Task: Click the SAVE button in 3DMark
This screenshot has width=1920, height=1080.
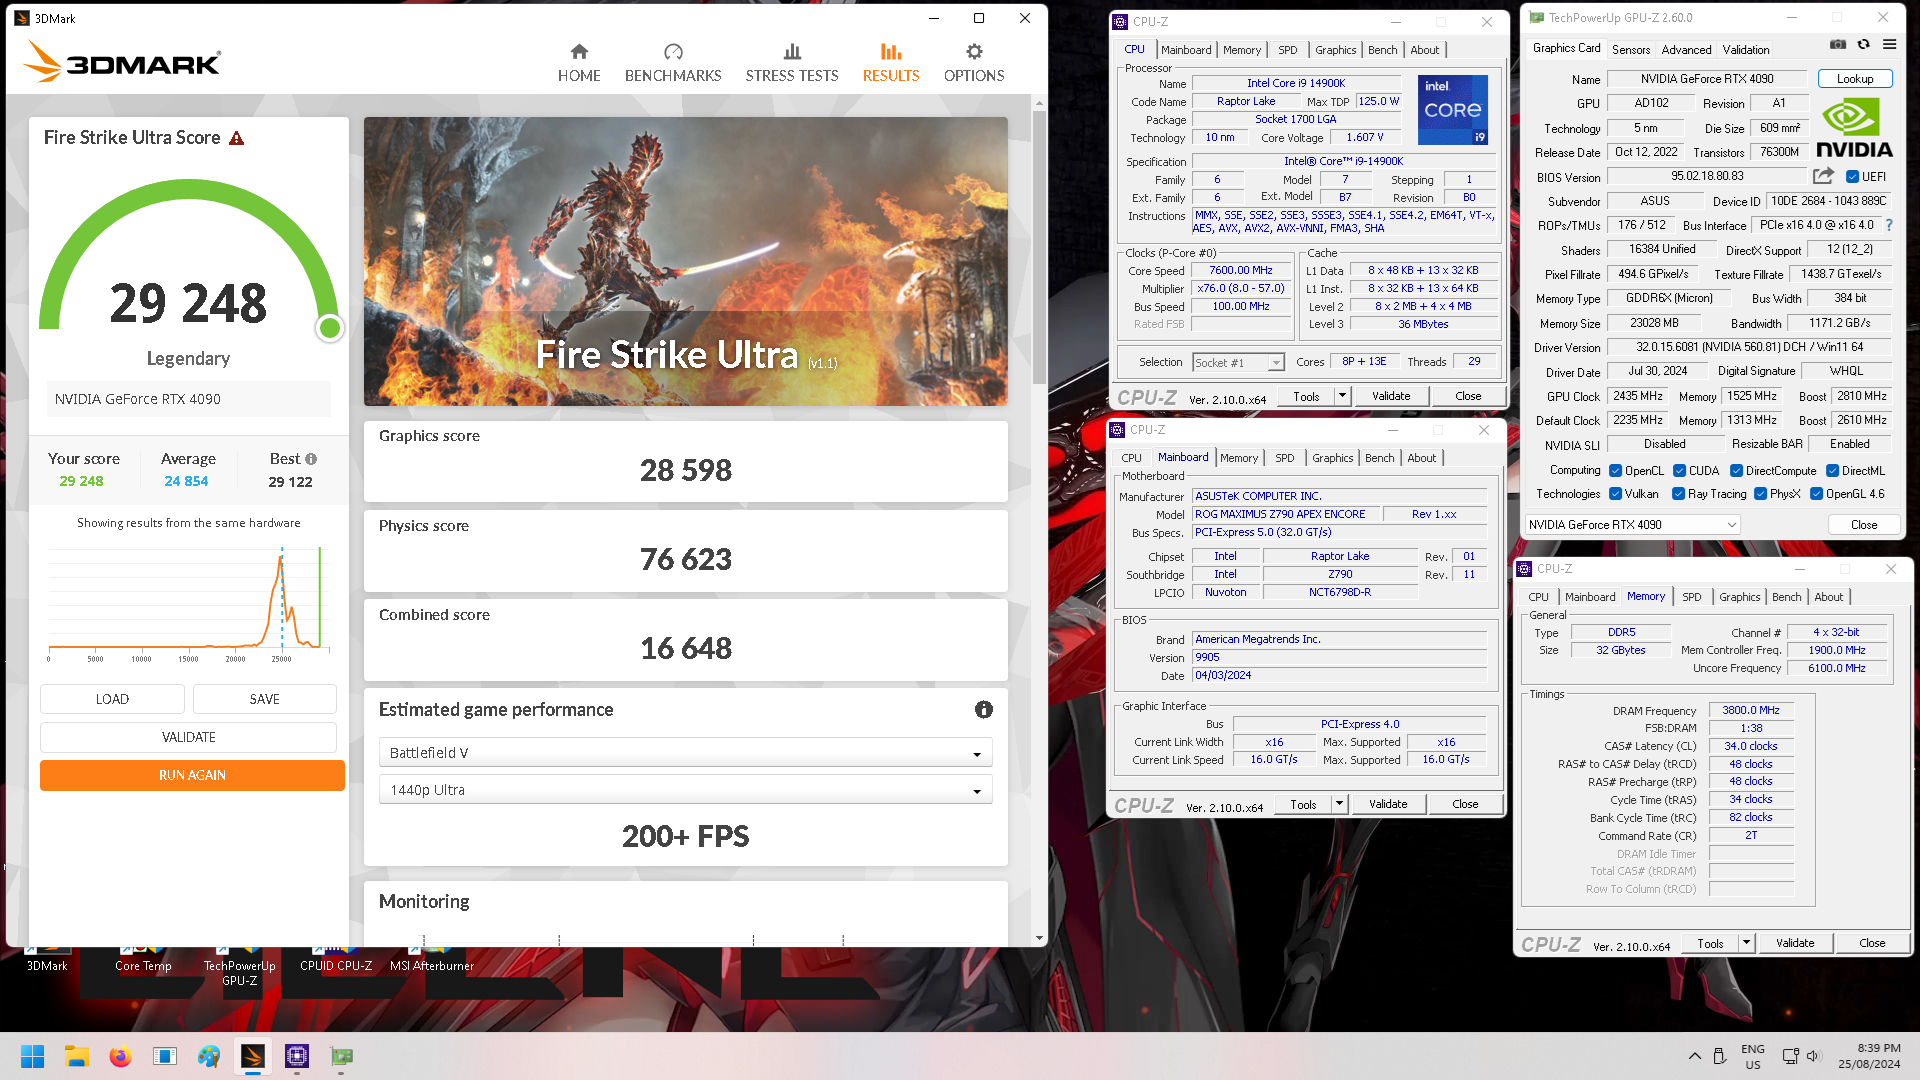Action: 264,699
